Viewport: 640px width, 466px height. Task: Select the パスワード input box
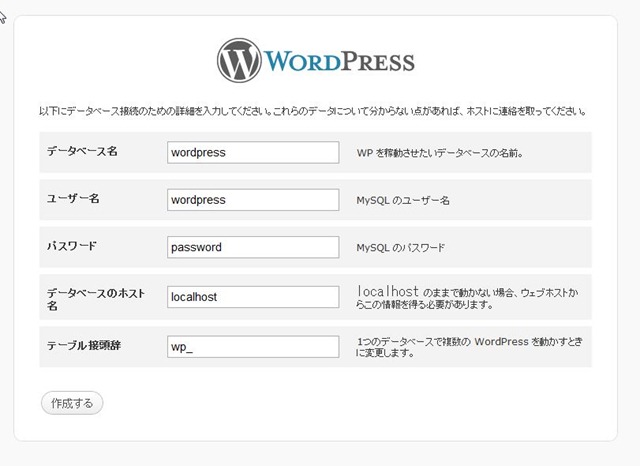click(254, 247)
